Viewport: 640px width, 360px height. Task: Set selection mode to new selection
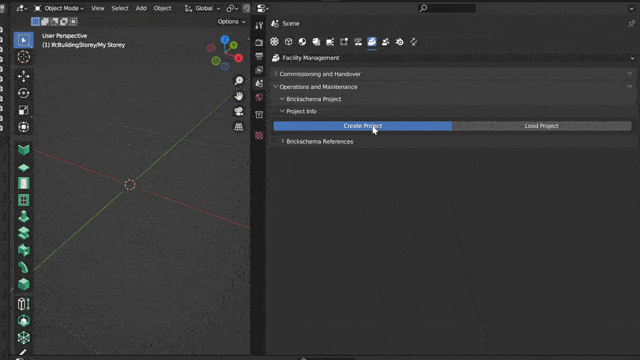point(36,22)
